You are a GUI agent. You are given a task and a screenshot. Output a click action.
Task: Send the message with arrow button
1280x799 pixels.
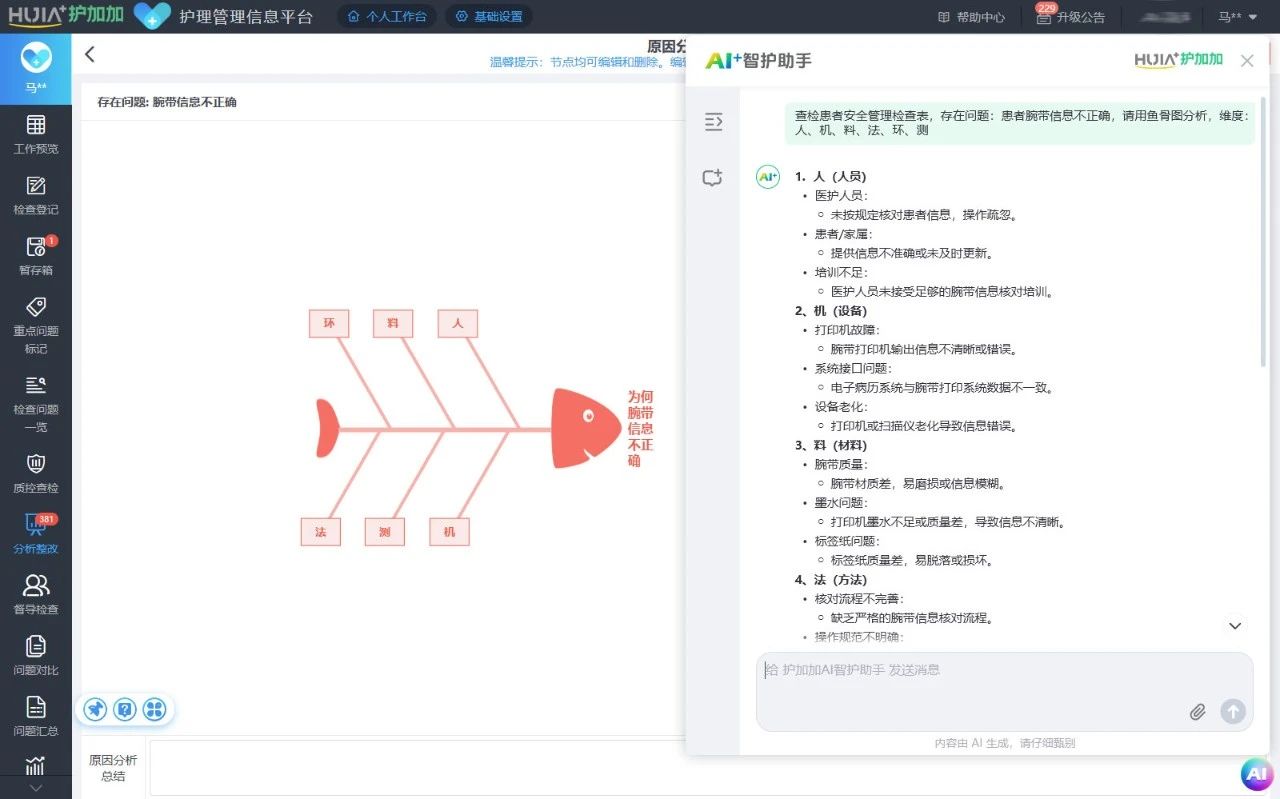(x=1233, y=711)
